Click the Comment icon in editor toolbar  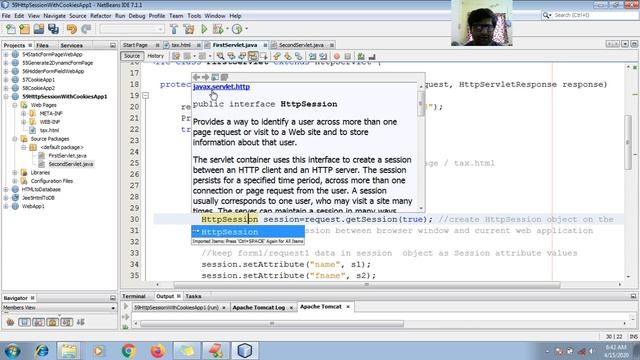tap(361, 56)
